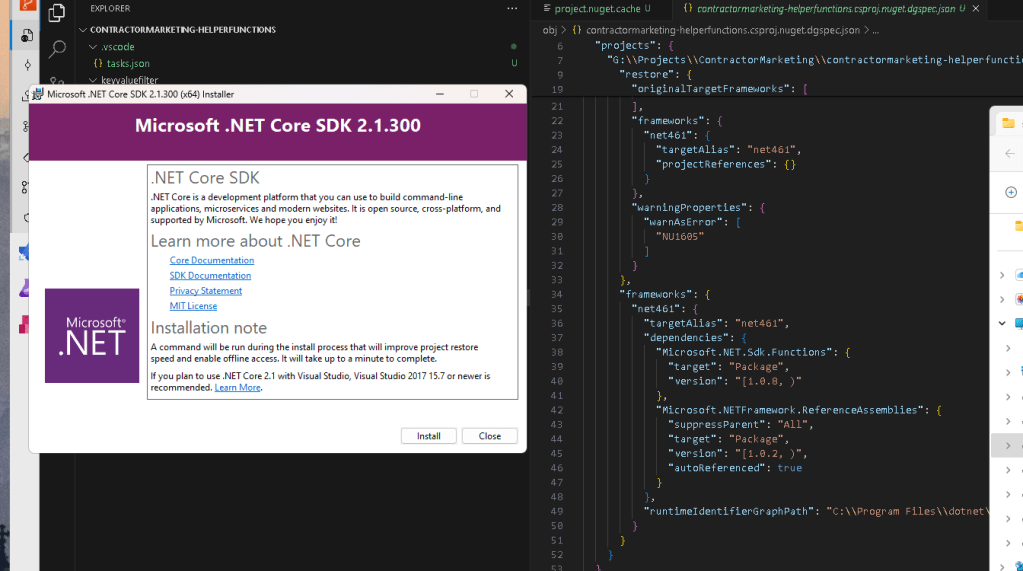Open tasks.json in the Explorer tree
This screenshot has height=571, width=1023.
click(x=128, y=63)
